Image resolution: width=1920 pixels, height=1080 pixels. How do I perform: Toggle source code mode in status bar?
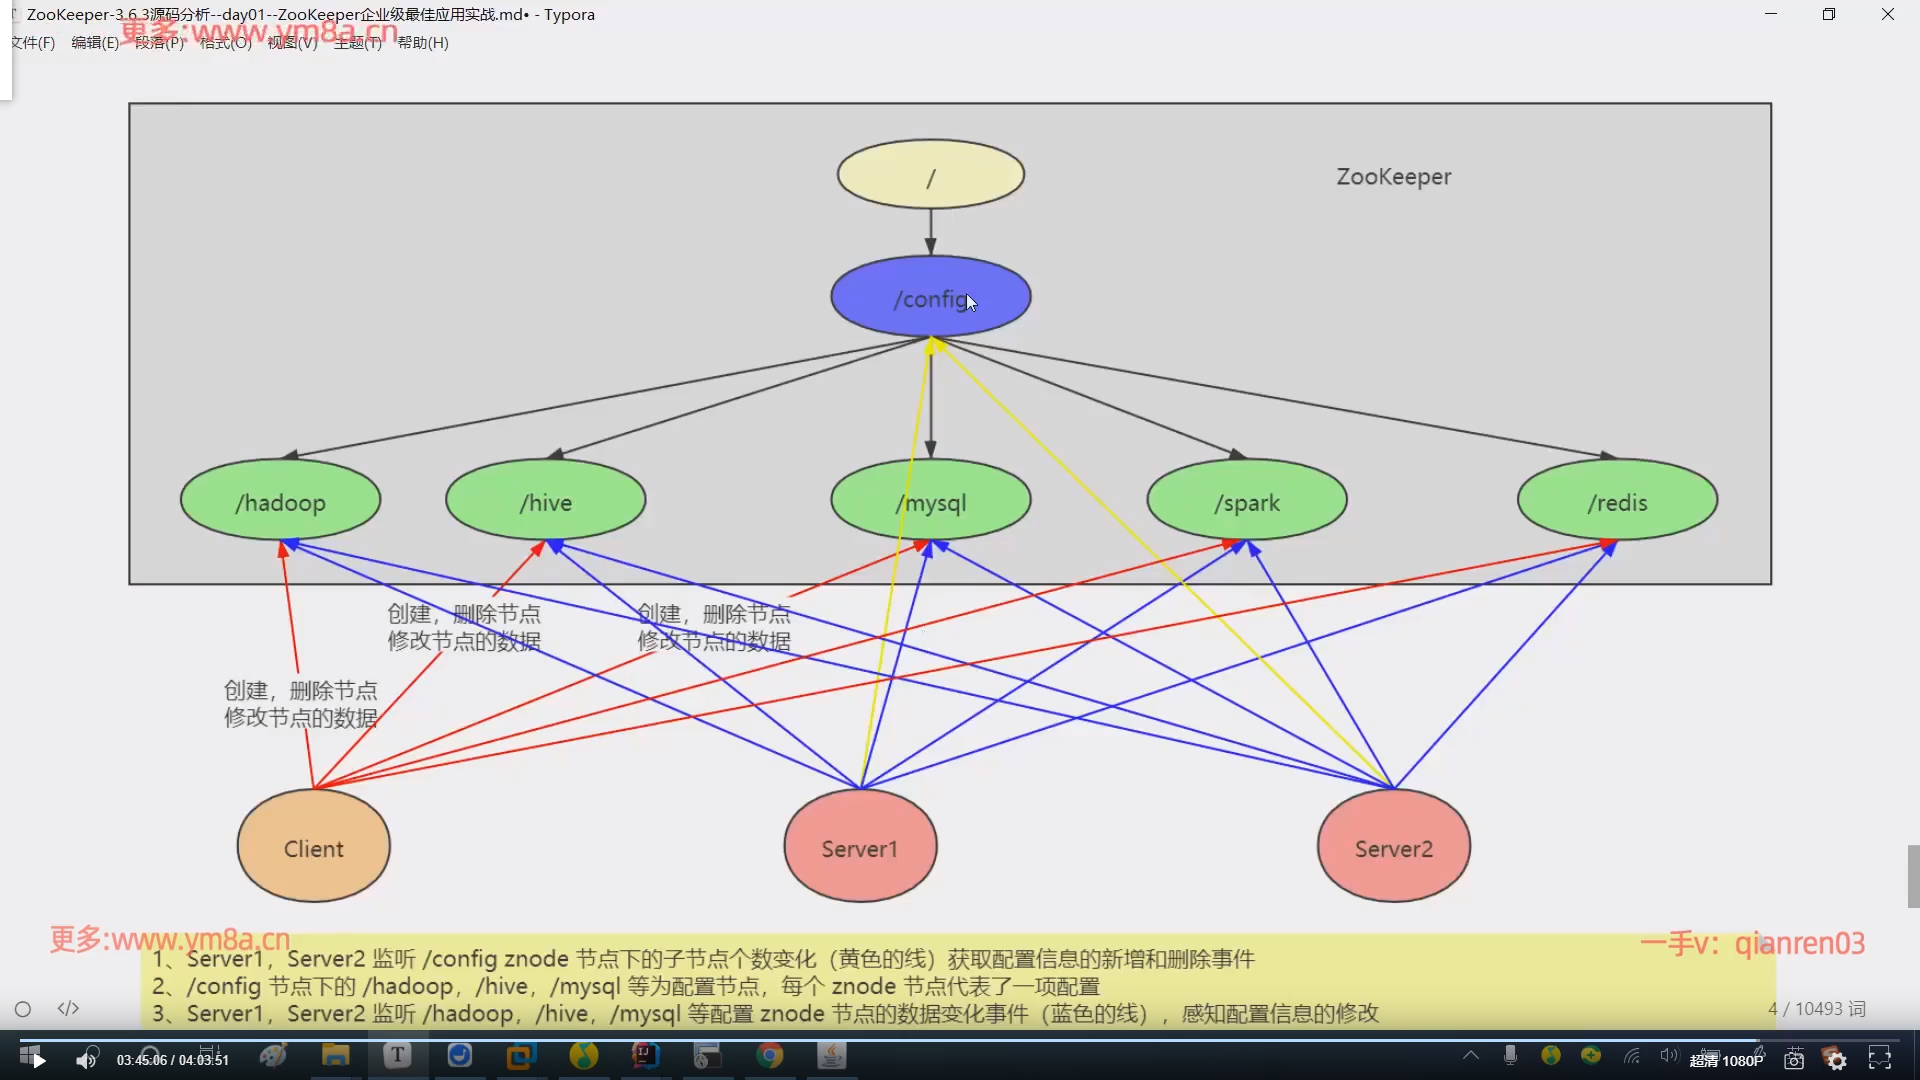(x=68, y=1008)
